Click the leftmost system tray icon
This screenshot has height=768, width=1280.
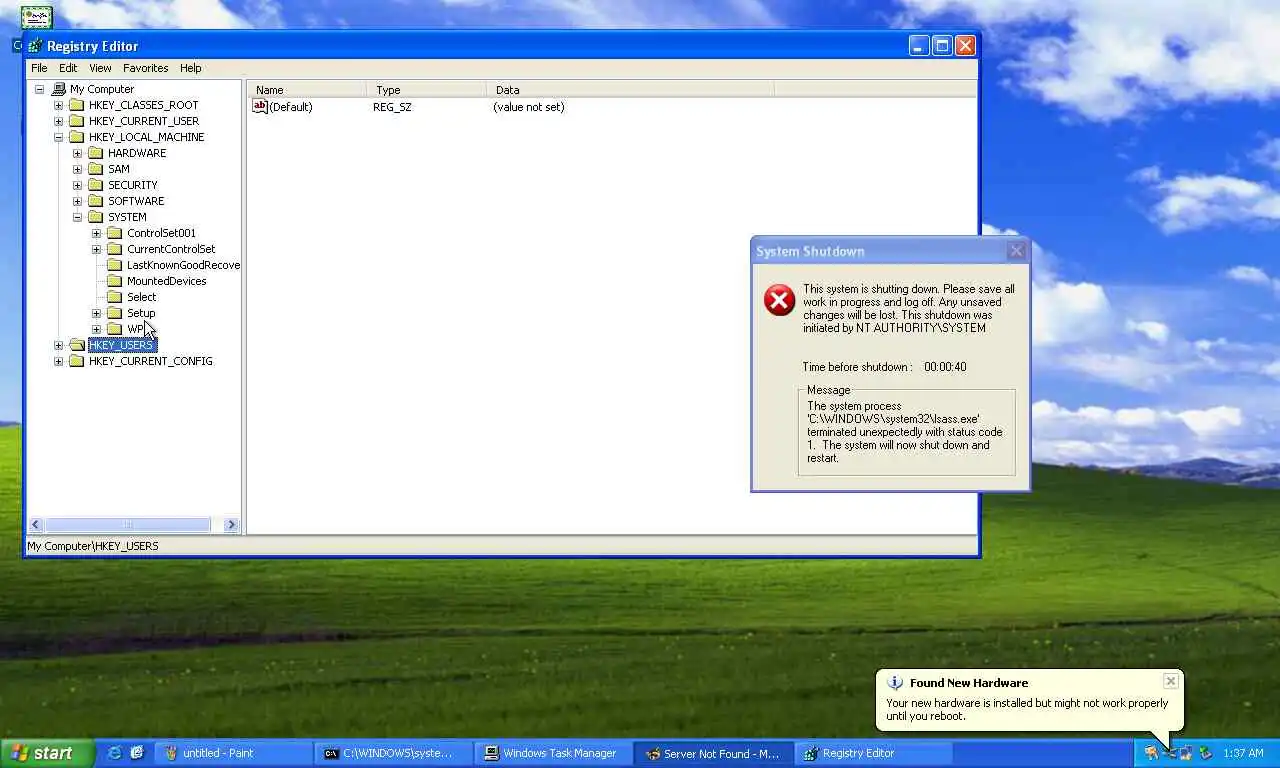coord(1151,753)
